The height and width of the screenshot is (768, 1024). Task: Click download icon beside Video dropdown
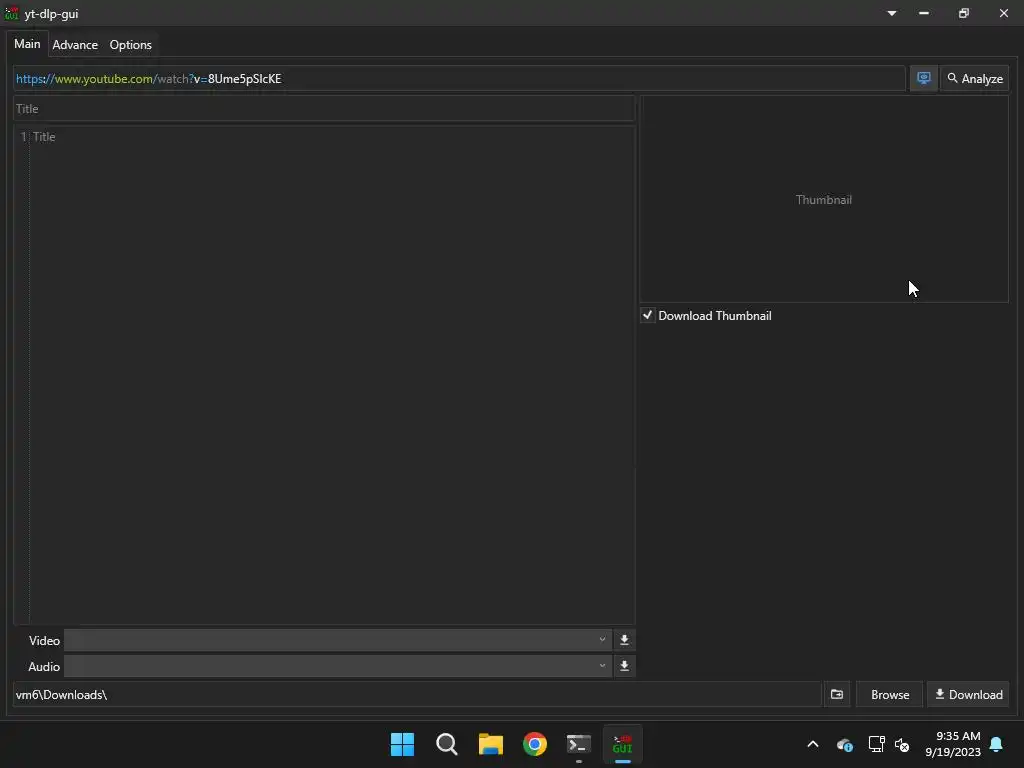624,640
